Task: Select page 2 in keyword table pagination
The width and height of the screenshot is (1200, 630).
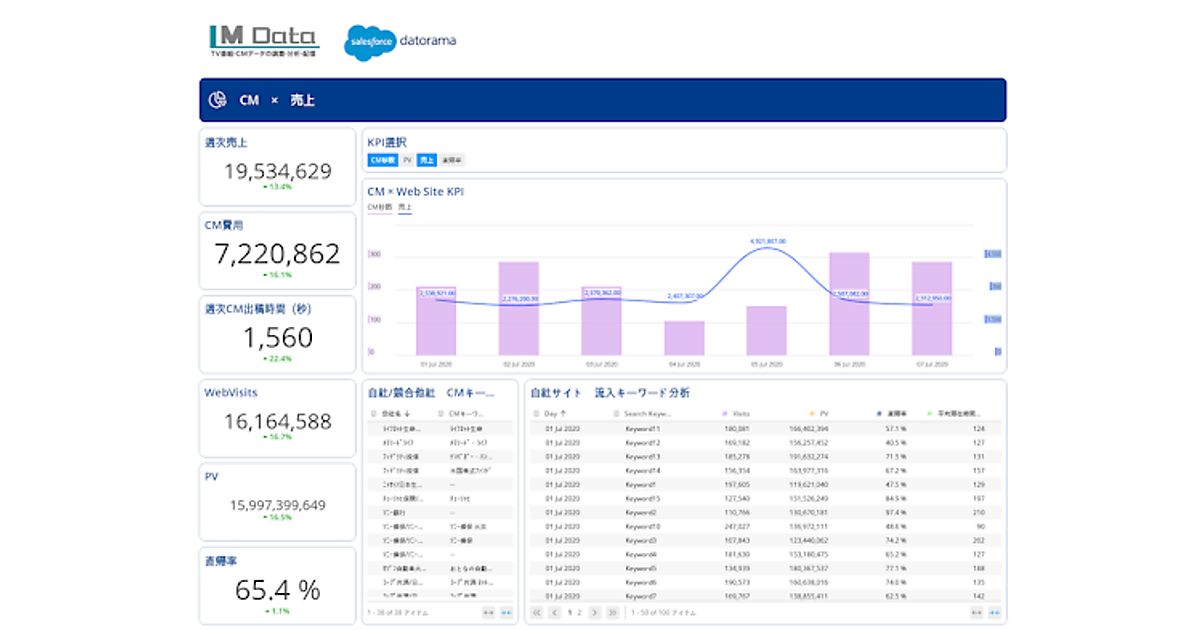Action: (578, 612)
